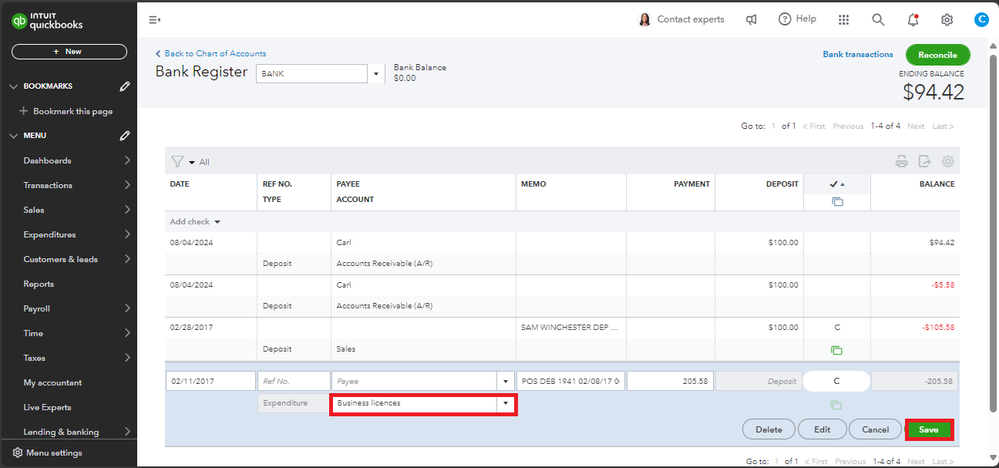
Task: Click the Edit button
Action: pyautogui.click(x=822, y=430)
